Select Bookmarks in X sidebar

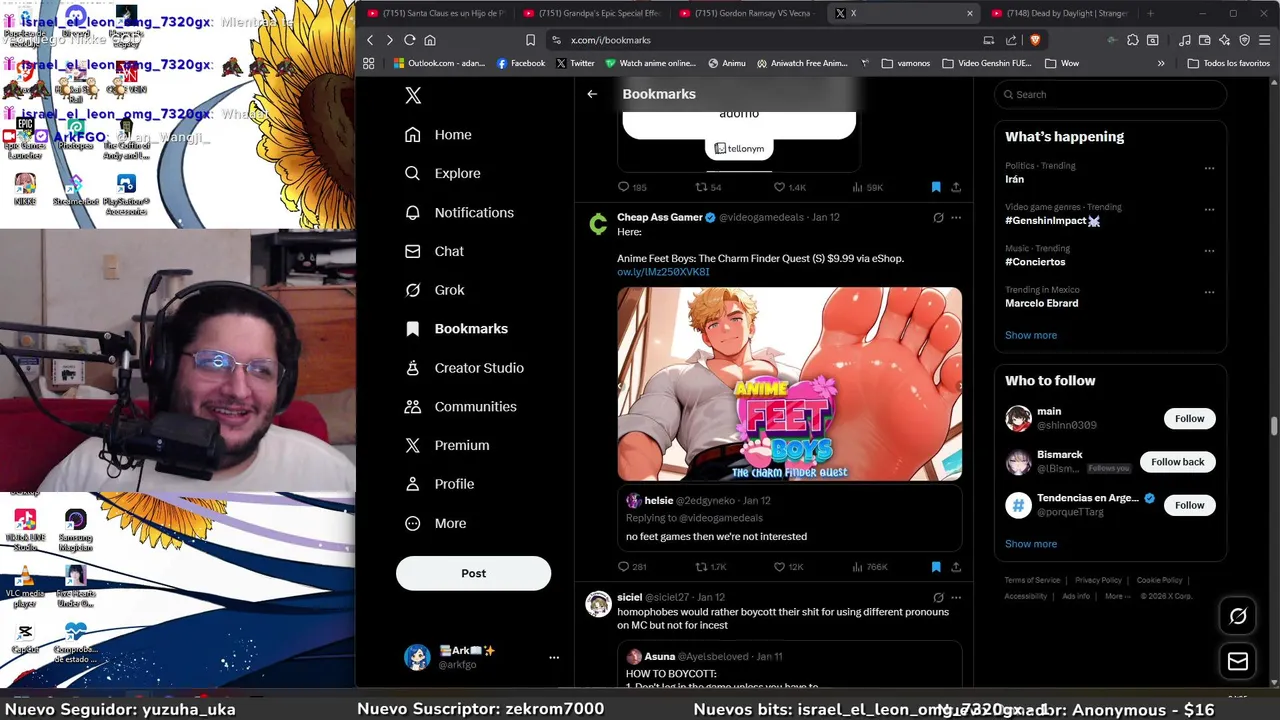coord(456,329)
